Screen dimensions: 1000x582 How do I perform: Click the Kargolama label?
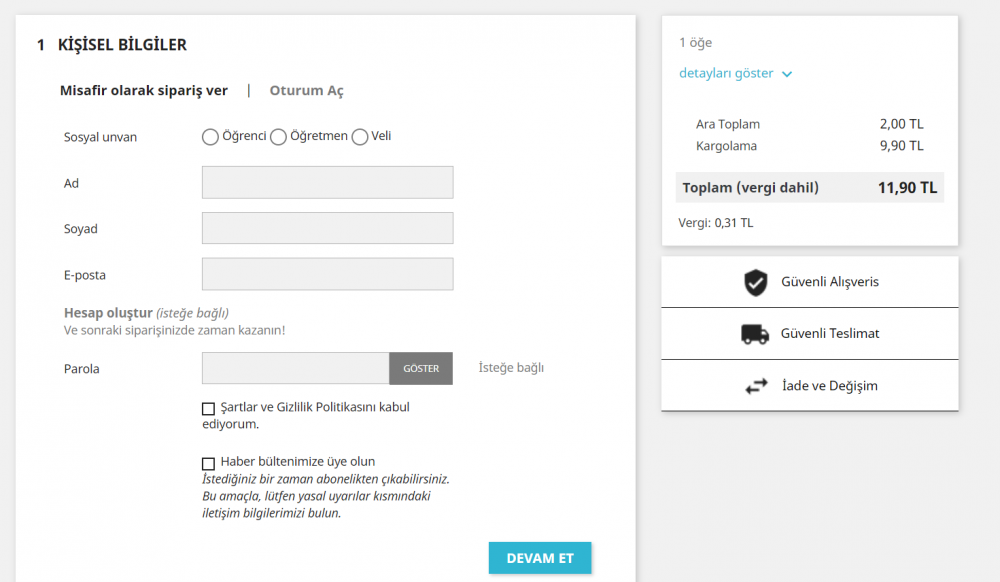726,146
